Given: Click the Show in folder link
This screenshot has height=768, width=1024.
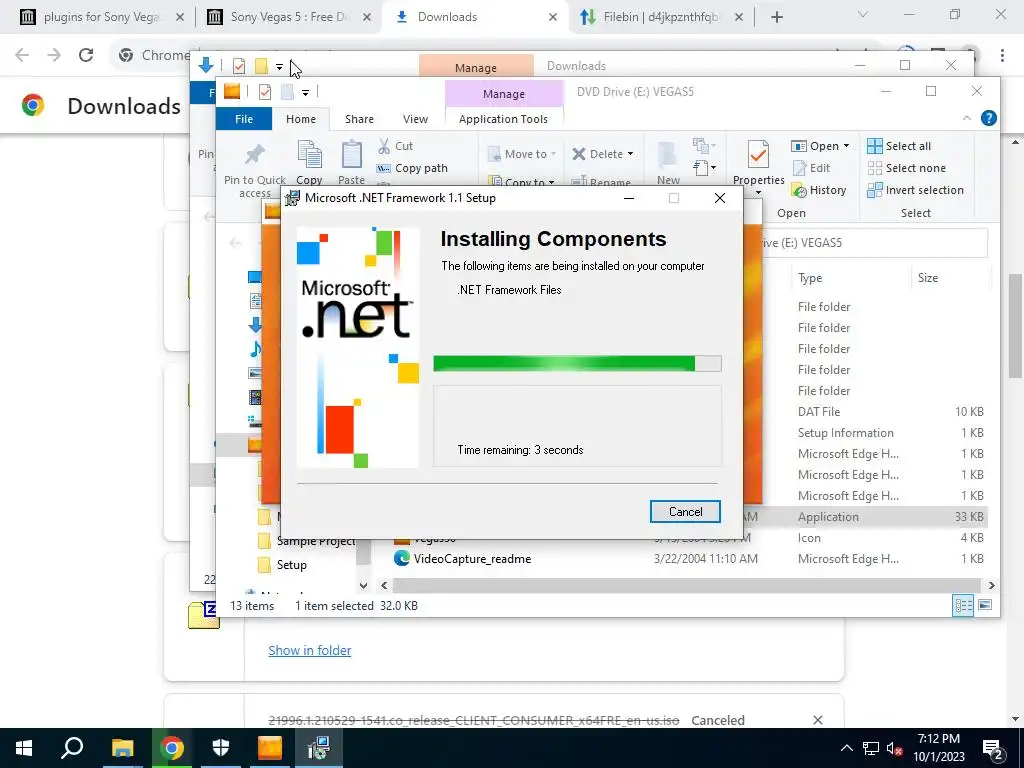Looking at the screenshot, I should [310, 650].
